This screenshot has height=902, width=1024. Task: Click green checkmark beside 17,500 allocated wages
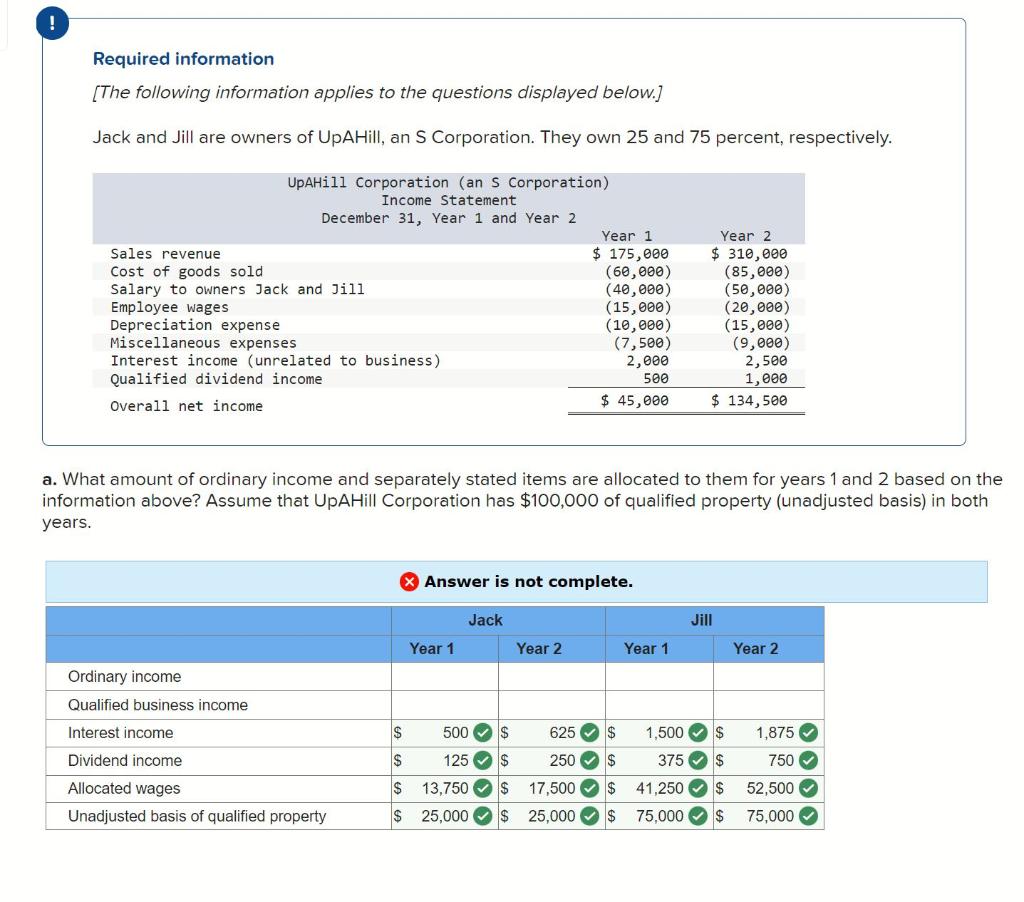point(590,788)
